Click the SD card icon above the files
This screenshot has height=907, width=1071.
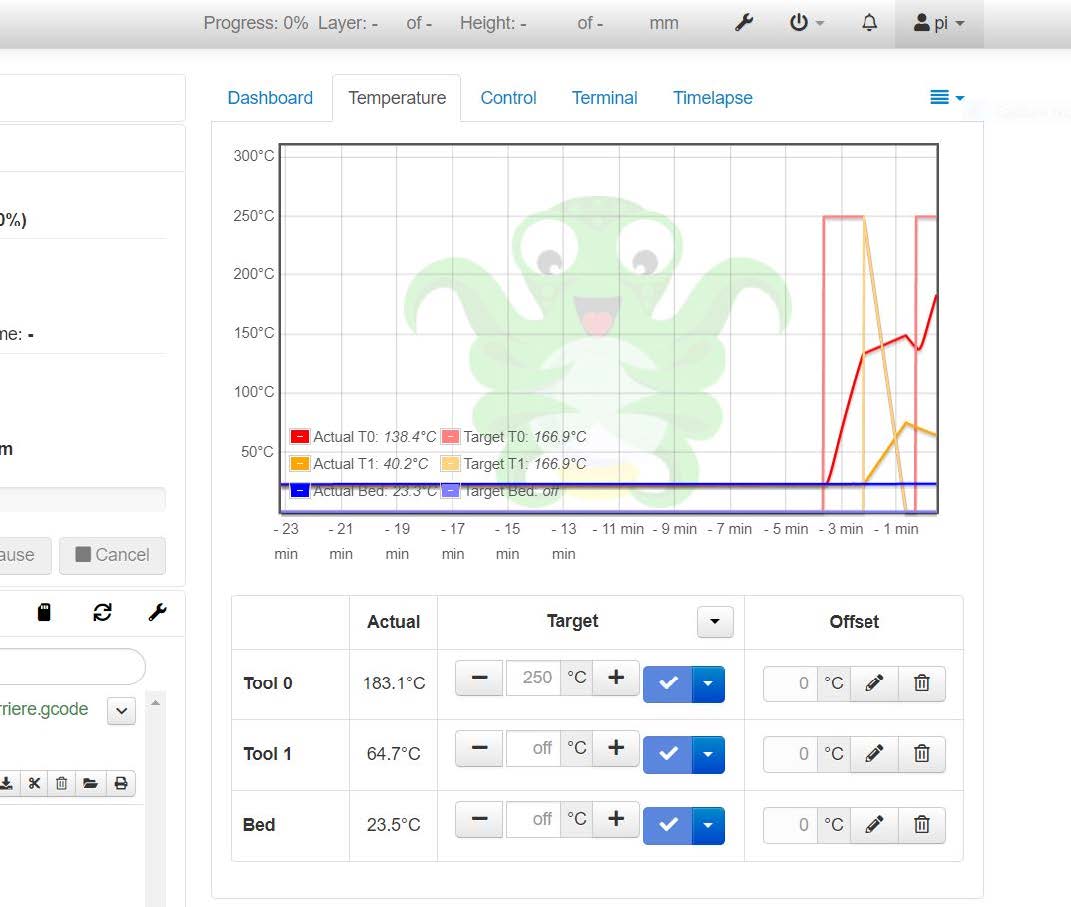pyautogui.click(x=43, y=611)
